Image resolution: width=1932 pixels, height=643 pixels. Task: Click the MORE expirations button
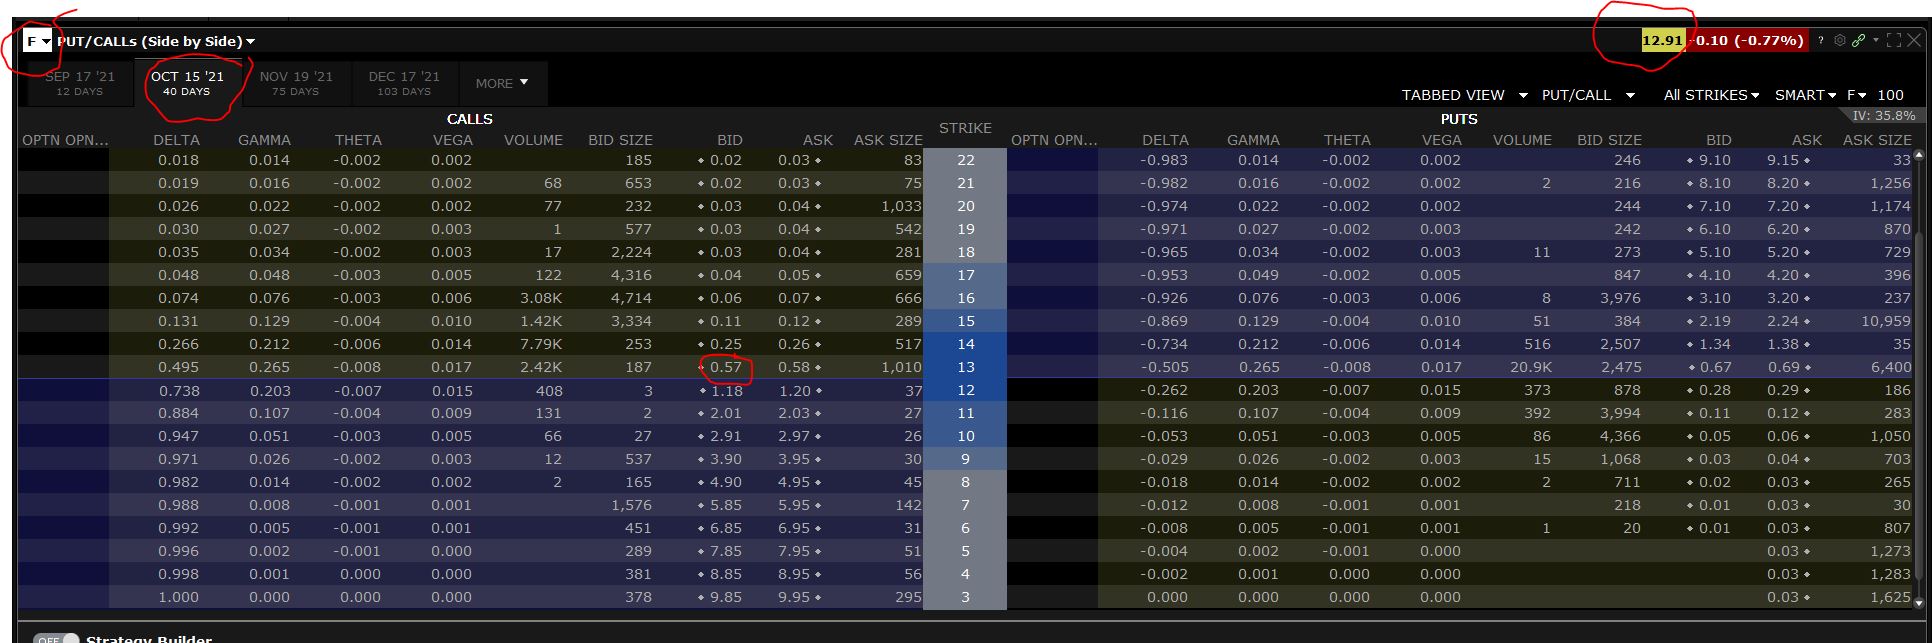click(x=501, y=83)
